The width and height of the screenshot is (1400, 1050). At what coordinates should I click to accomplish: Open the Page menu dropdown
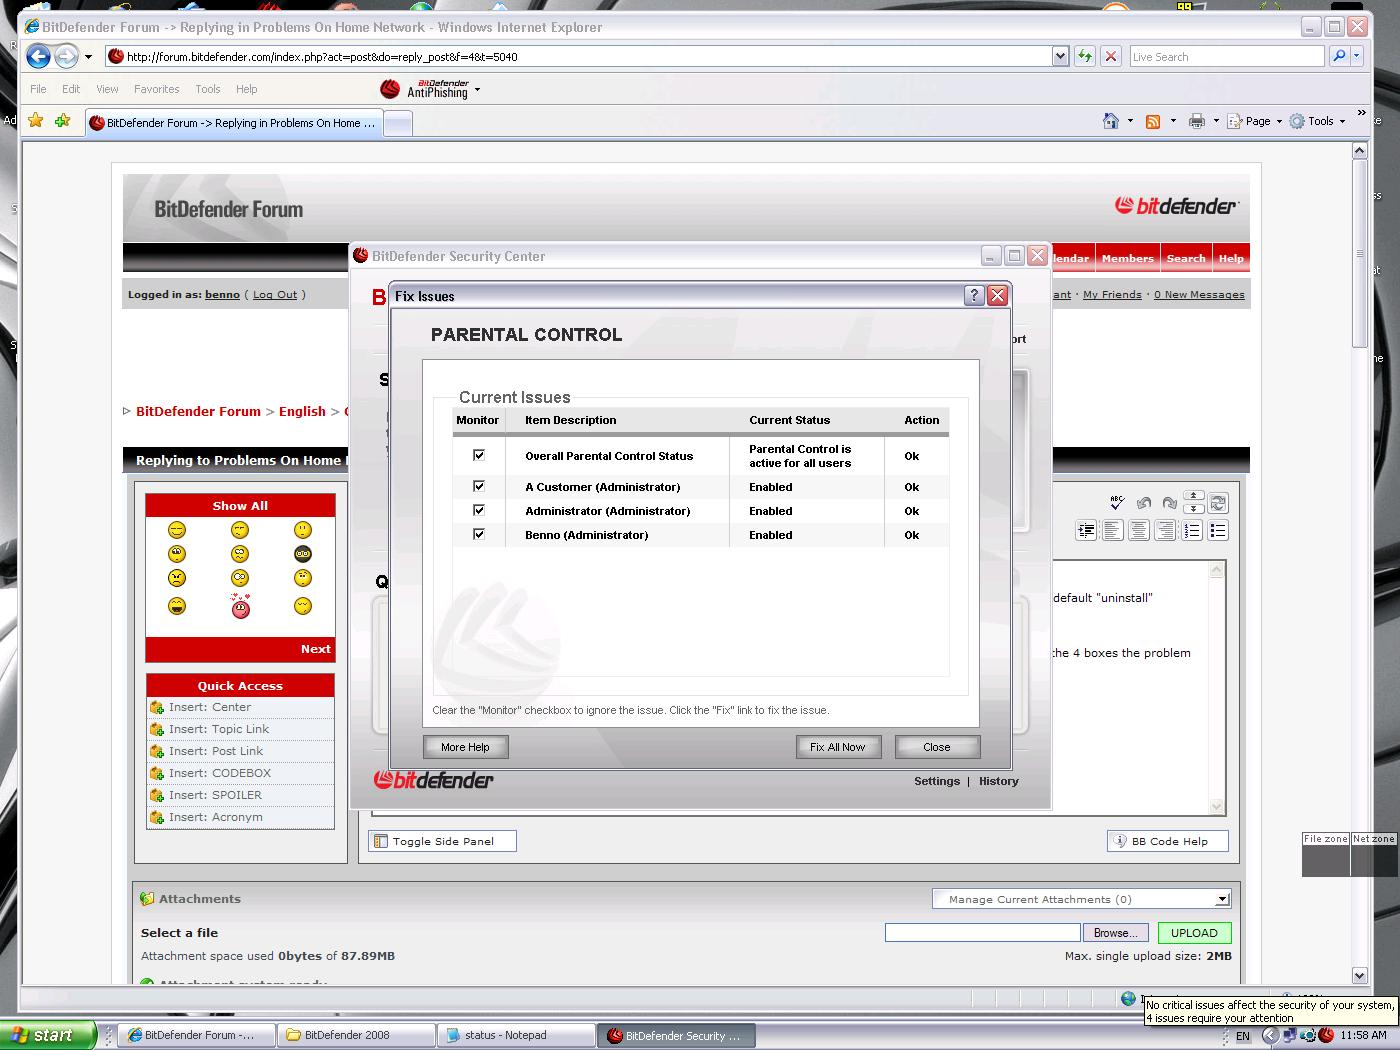click(1255, 121)
